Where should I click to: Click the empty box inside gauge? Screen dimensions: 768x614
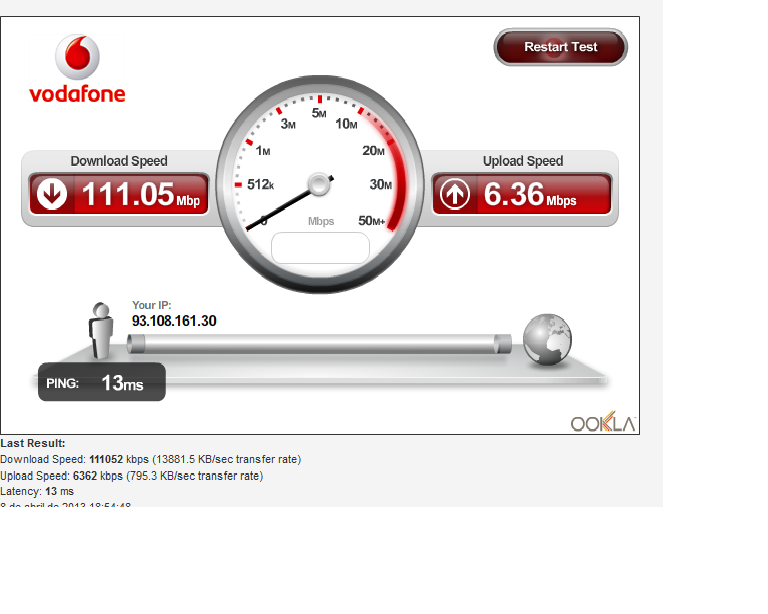(x=320, y=248)
